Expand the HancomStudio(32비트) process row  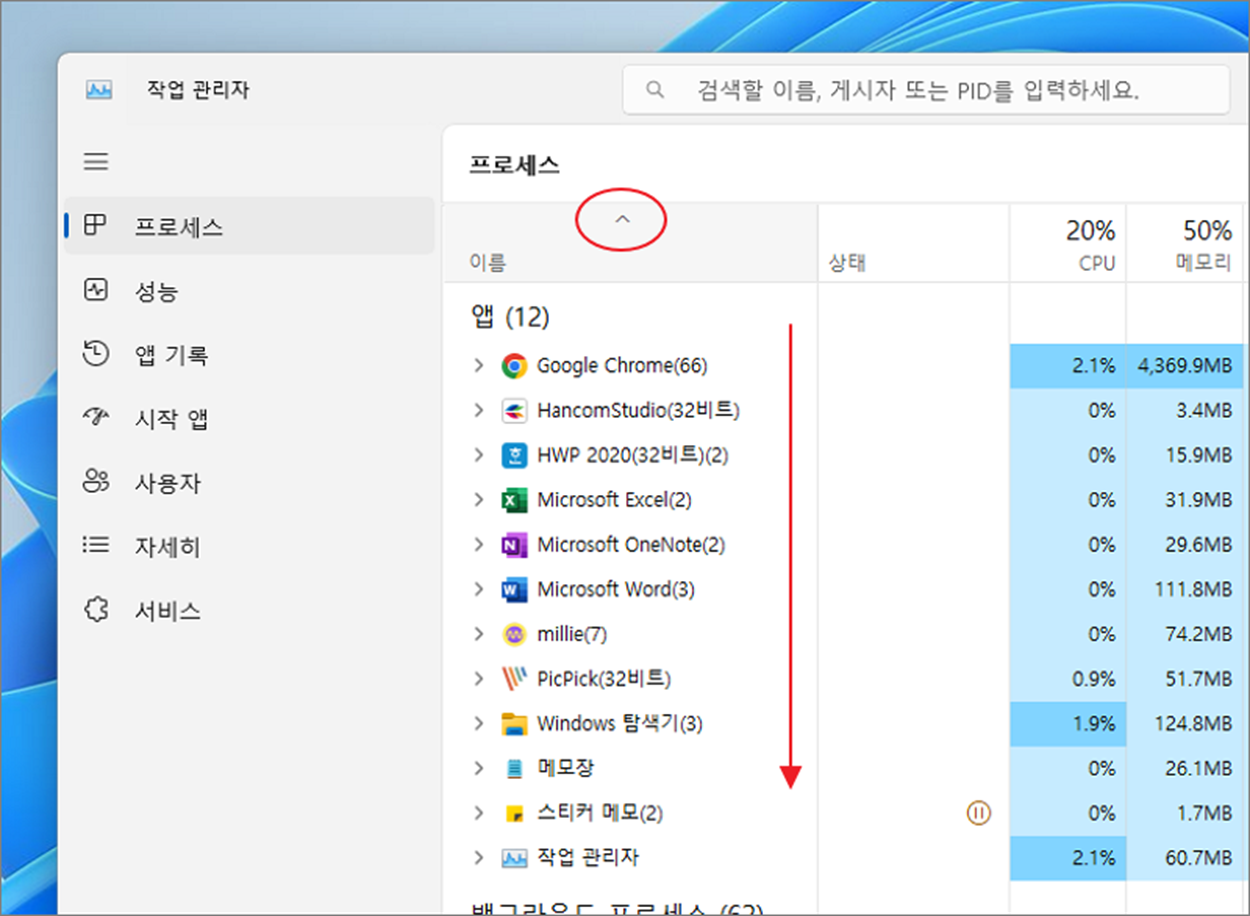478,410
